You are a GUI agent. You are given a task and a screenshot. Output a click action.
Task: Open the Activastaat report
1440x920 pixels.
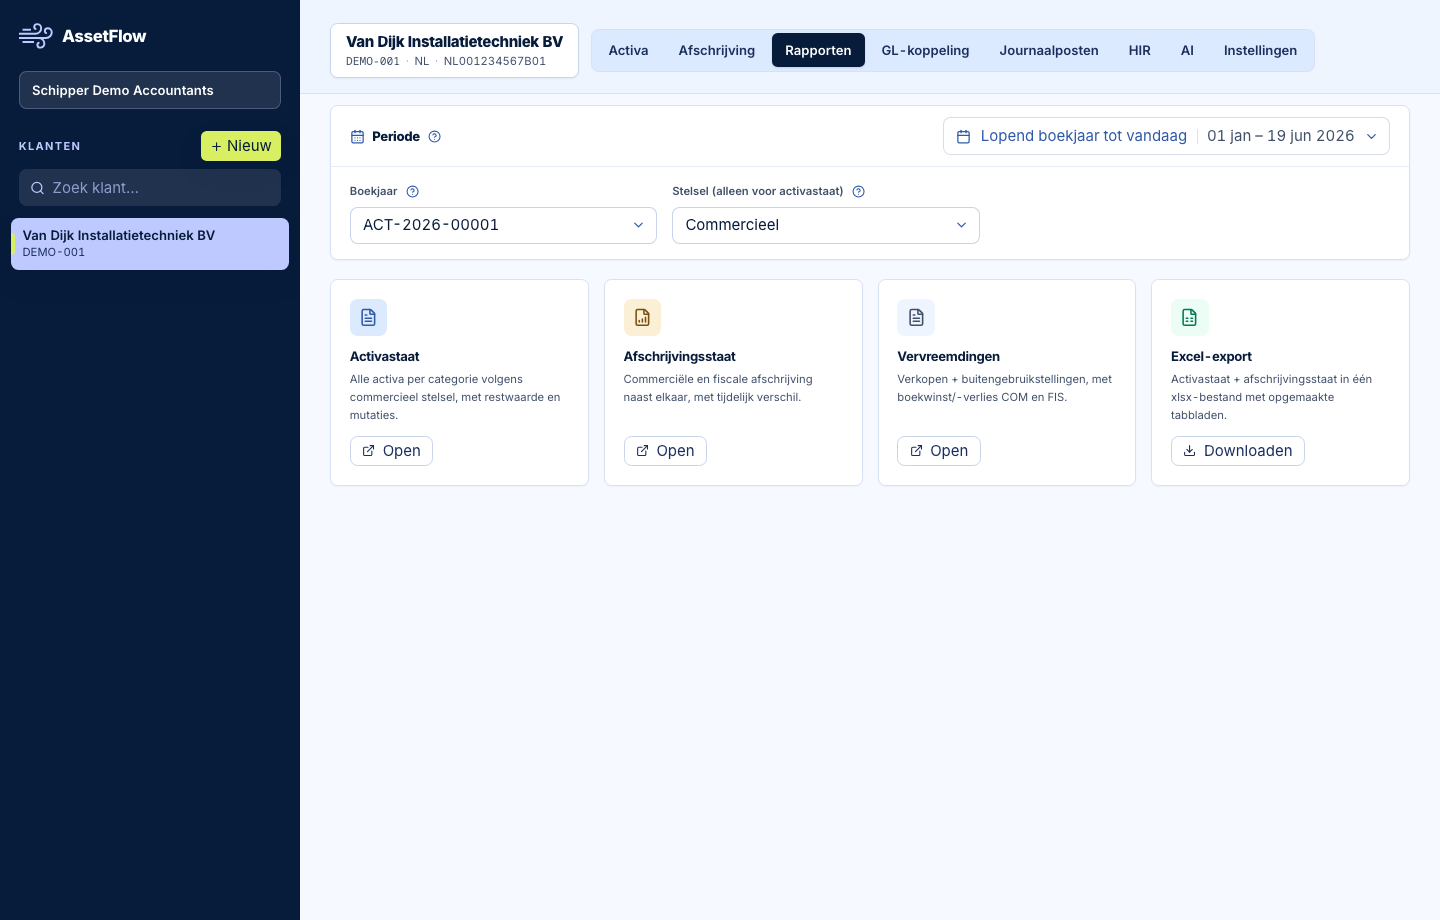point(391,451)
